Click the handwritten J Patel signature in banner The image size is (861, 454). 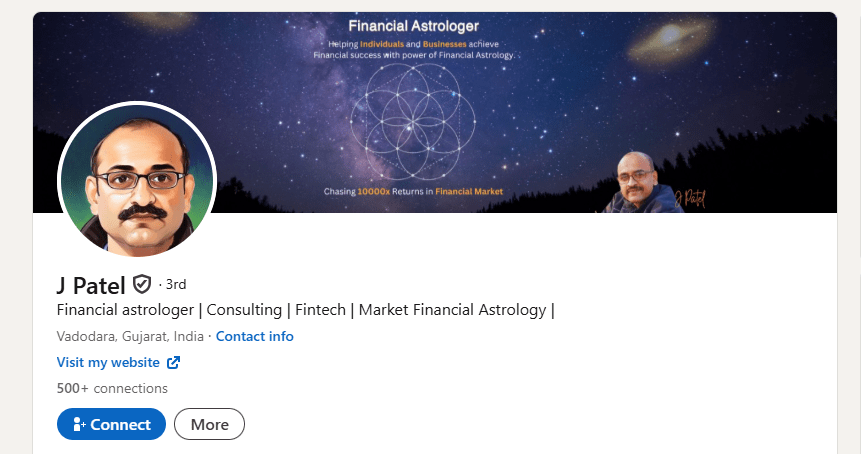(x=690, y=198)
